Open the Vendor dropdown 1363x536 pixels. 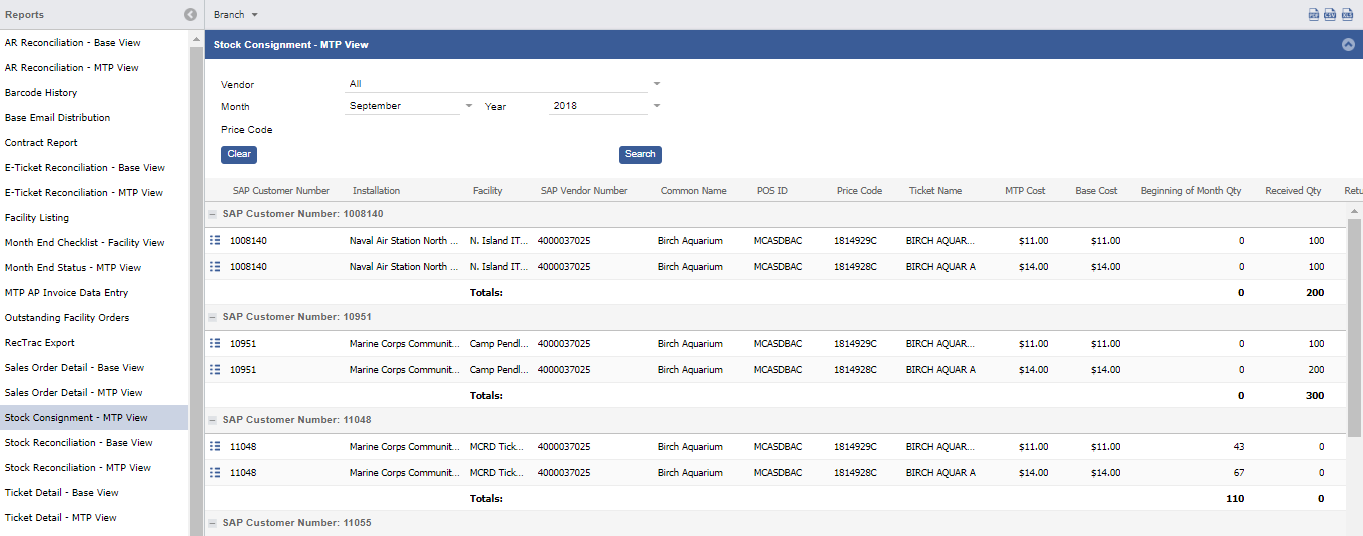[657, 84]
